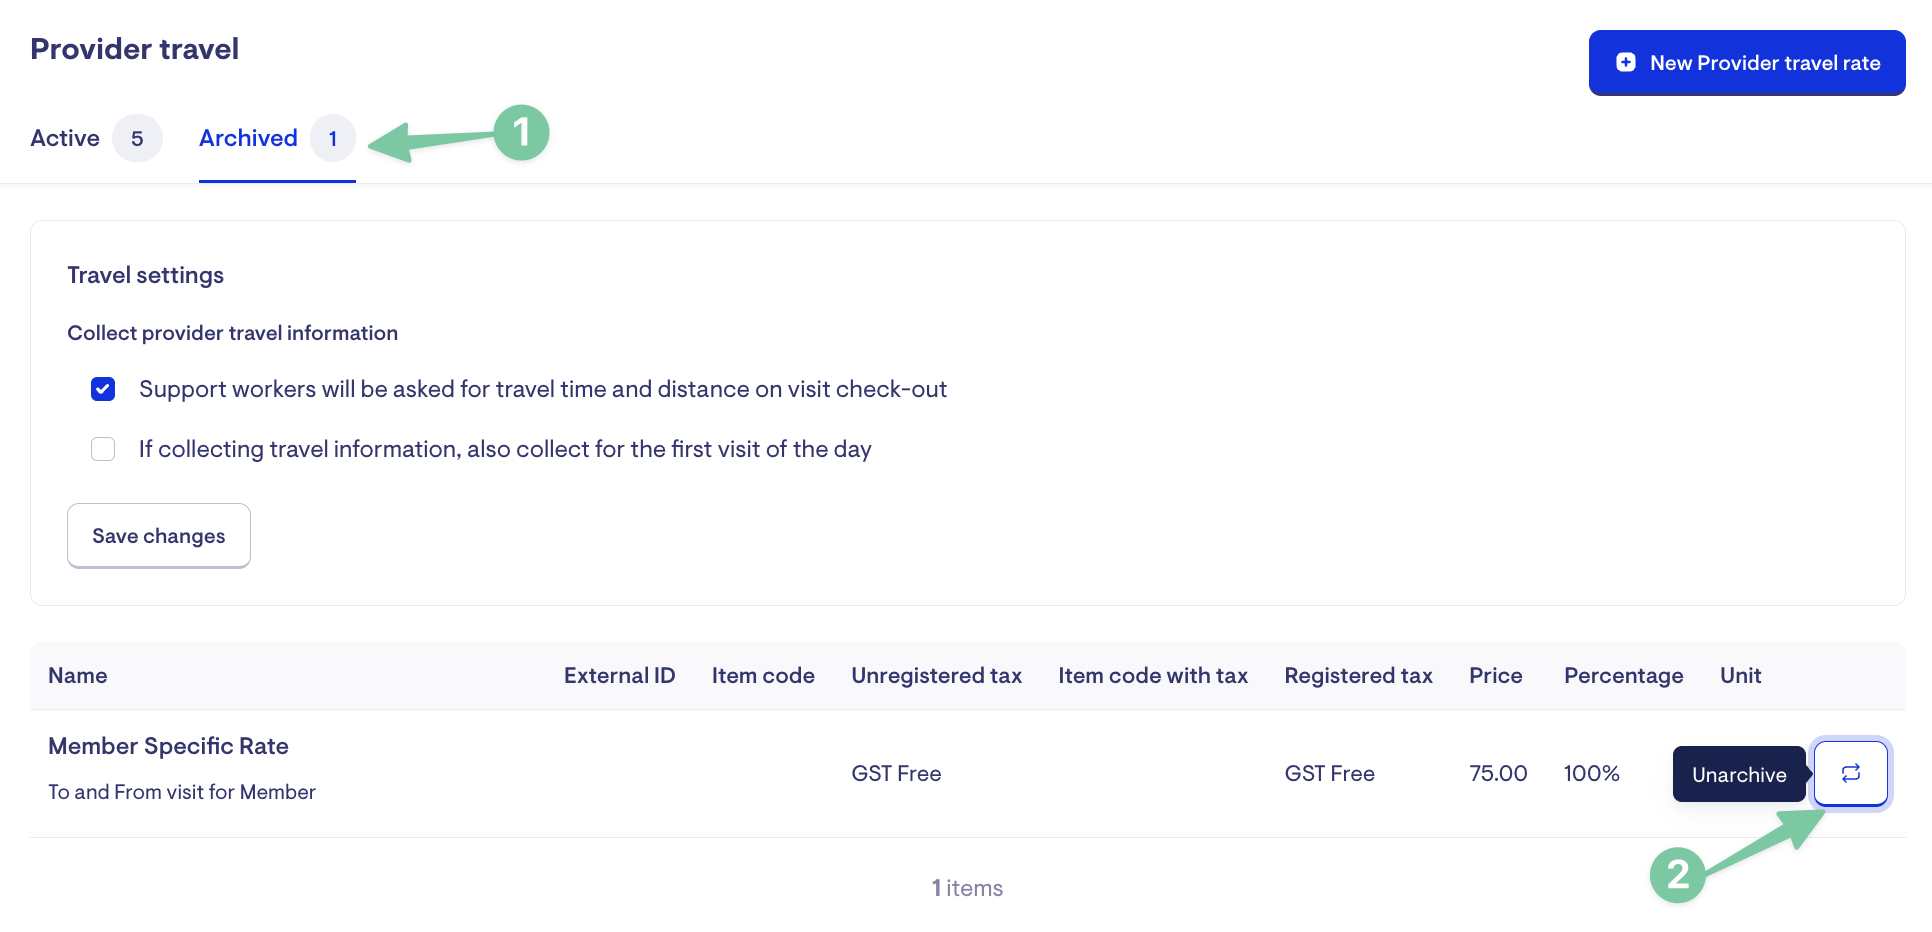The width and height of the screenshot is (1932, 932).
Task: Click the Name column header
Action: click(78, 676)
